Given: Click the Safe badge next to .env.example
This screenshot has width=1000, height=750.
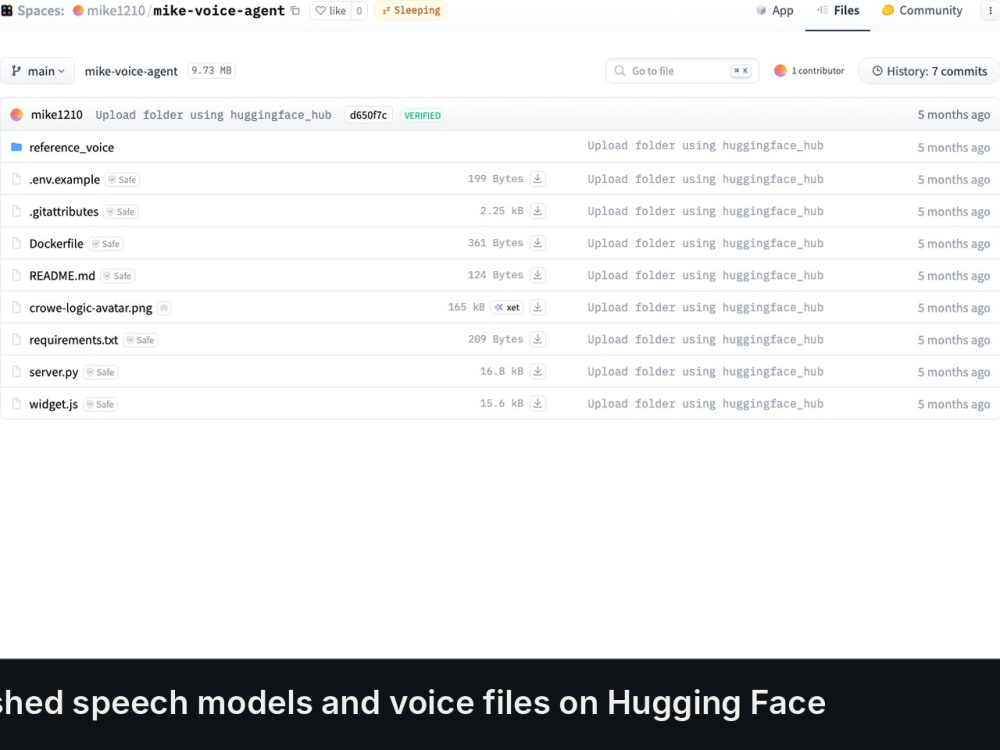Looking at the screenshot, I should point(122,180).
